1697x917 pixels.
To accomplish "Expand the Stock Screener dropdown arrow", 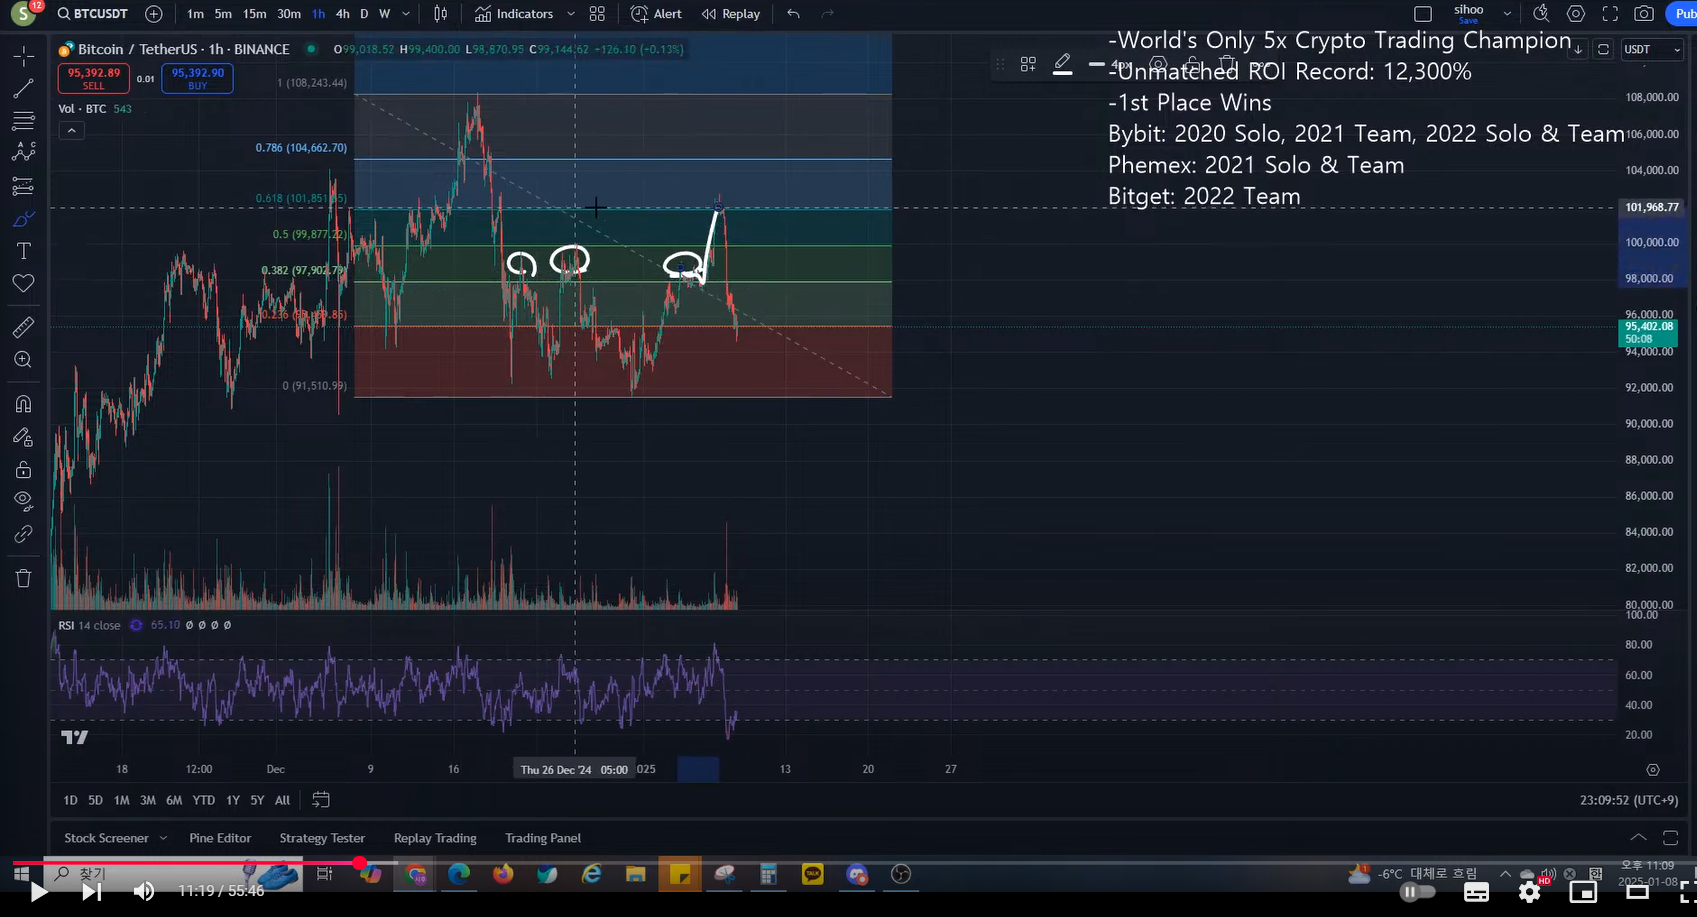I will tap(163, 838).
